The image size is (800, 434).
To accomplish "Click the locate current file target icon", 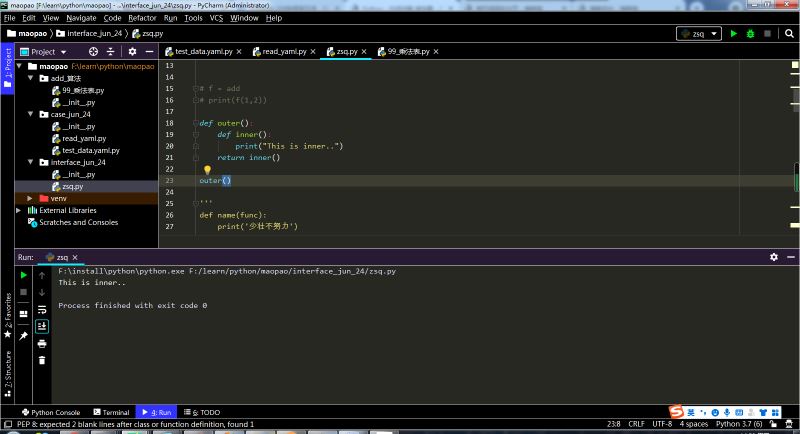I will pos(94,51).
